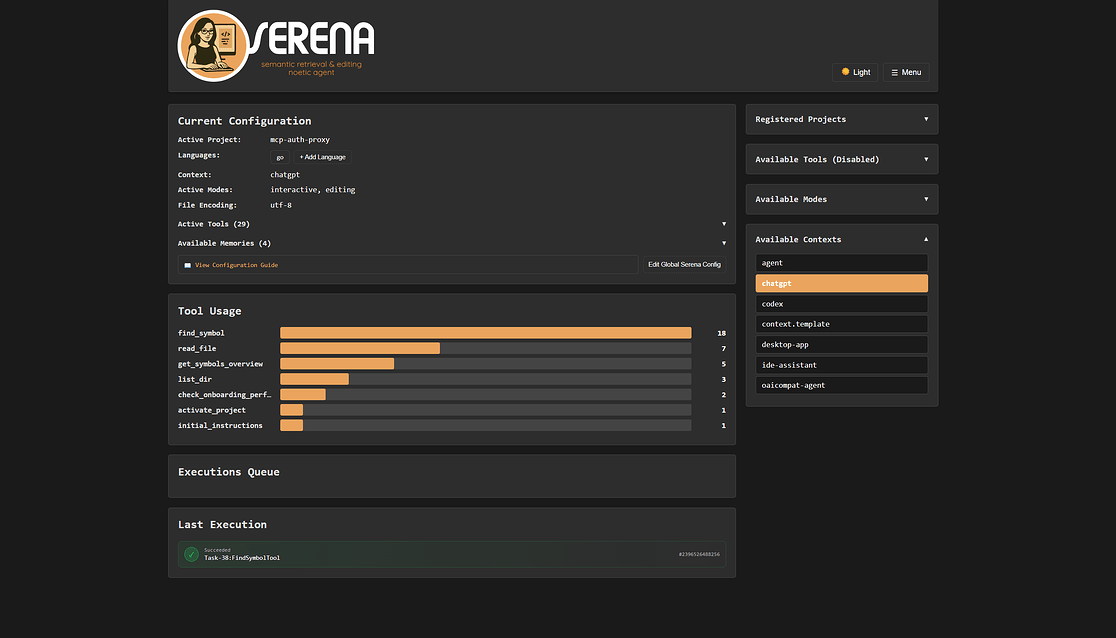The width and height of the screenshot is (1116, 638).
Task: Select the ide-assistant context
Action: (x=842, y=365)
